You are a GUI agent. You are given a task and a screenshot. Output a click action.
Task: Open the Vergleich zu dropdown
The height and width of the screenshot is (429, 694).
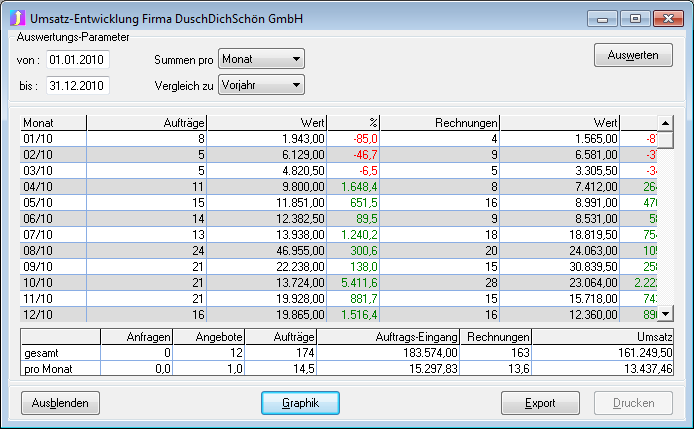pyautogui.click(x=260, y=86)
